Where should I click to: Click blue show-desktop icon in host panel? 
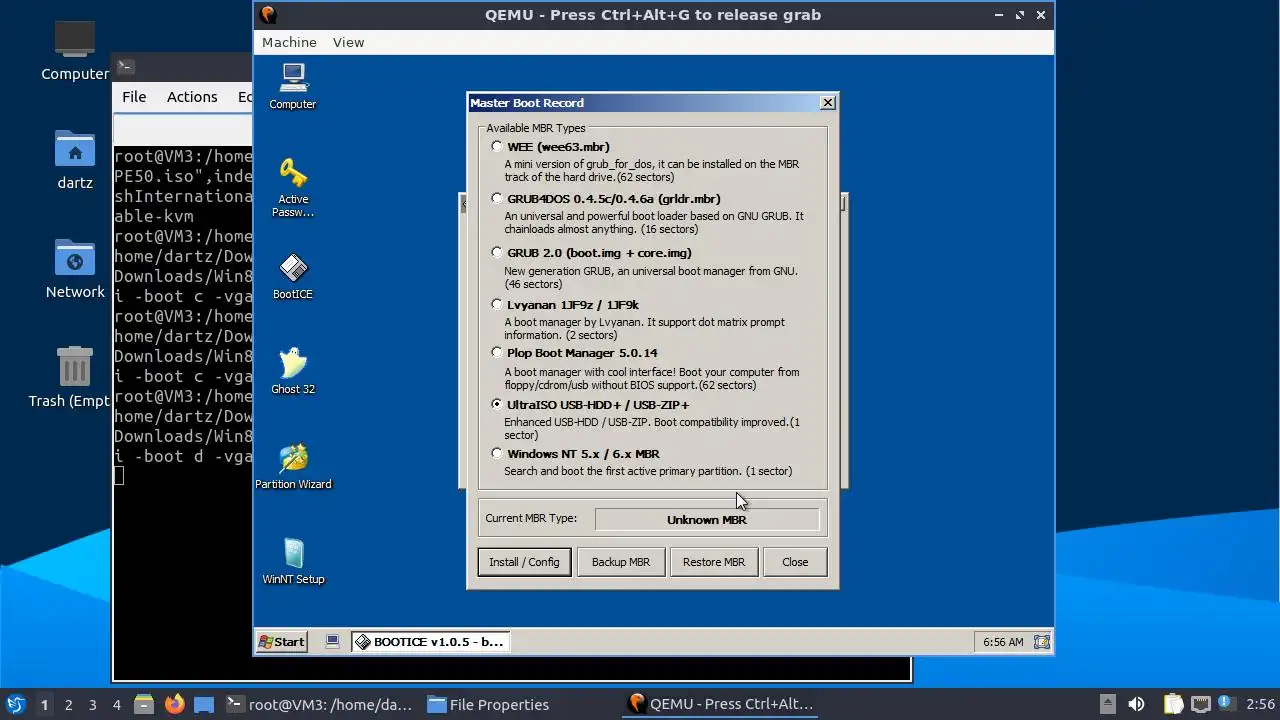tap(204, 705)
